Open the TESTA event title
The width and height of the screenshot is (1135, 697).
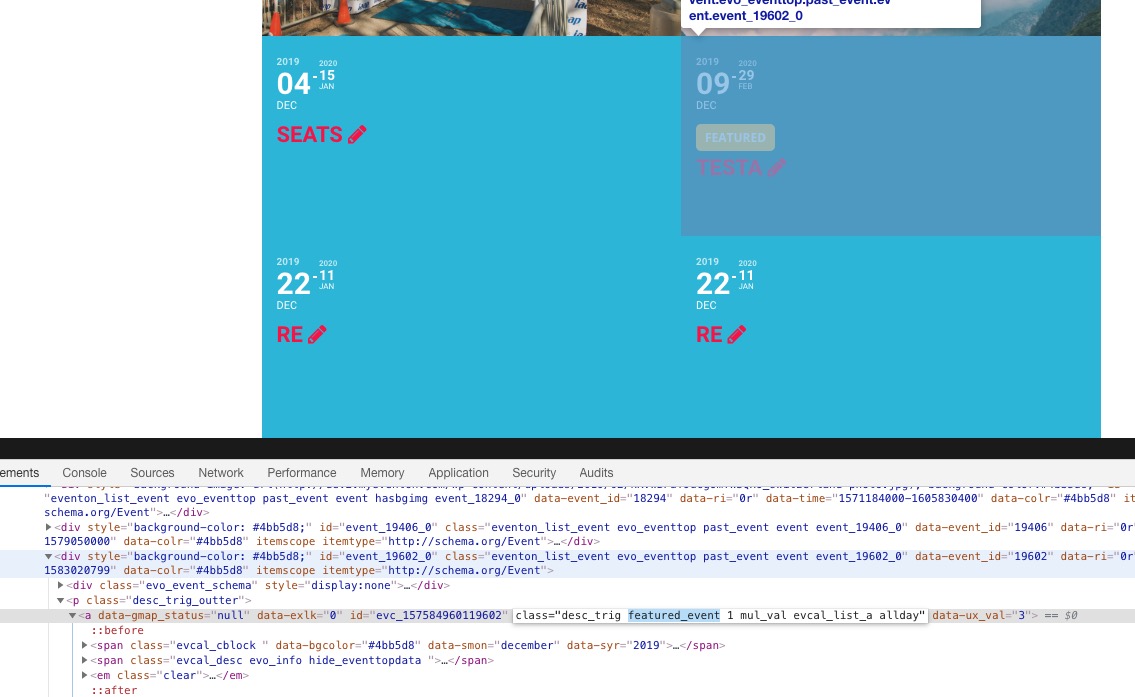tap(729, 168)
